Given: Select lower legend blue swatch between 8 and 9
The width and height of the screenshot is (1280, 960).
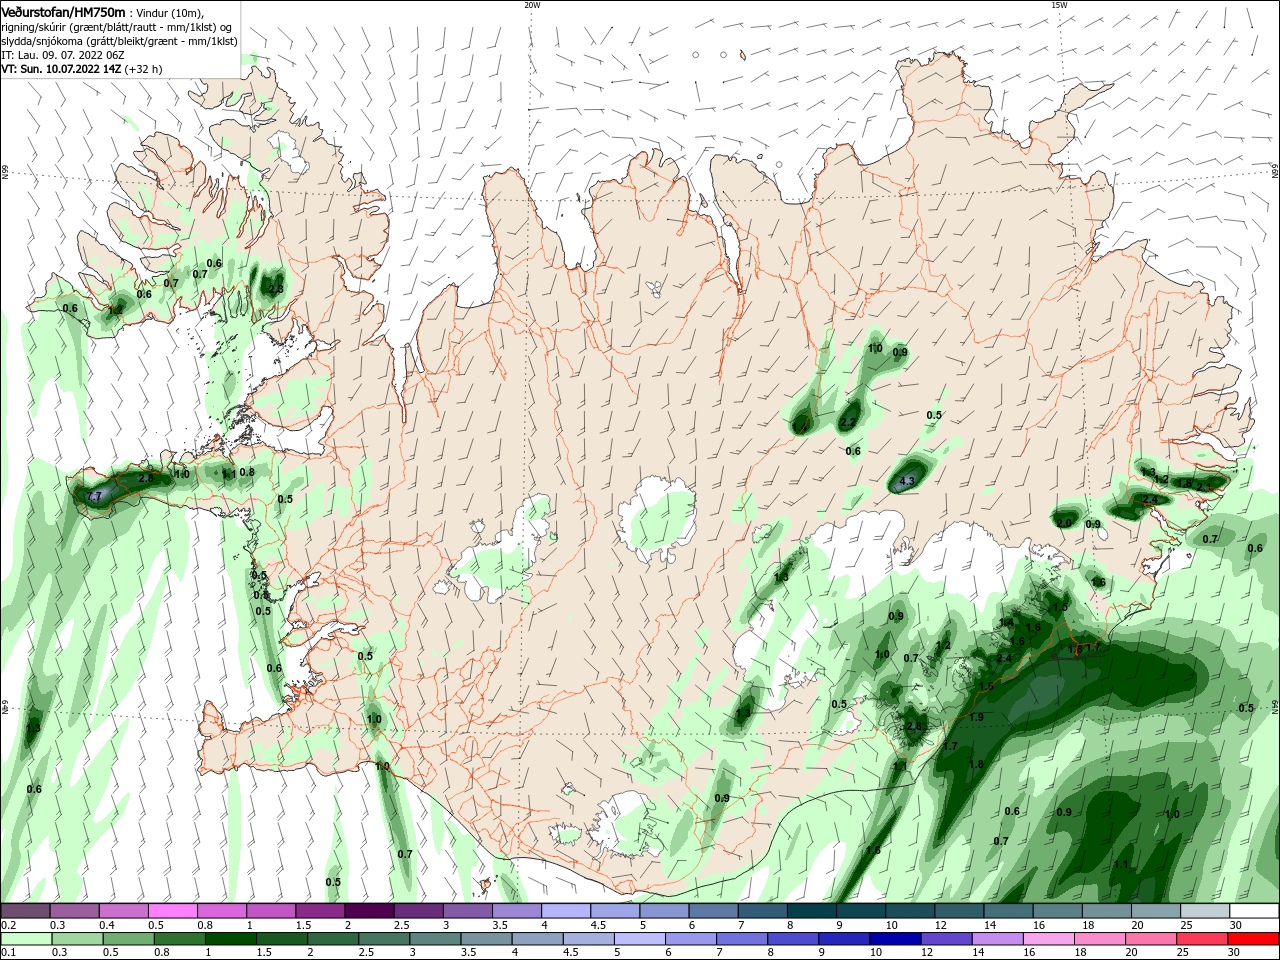Looking at the screenshot, I should pos(794,939).
